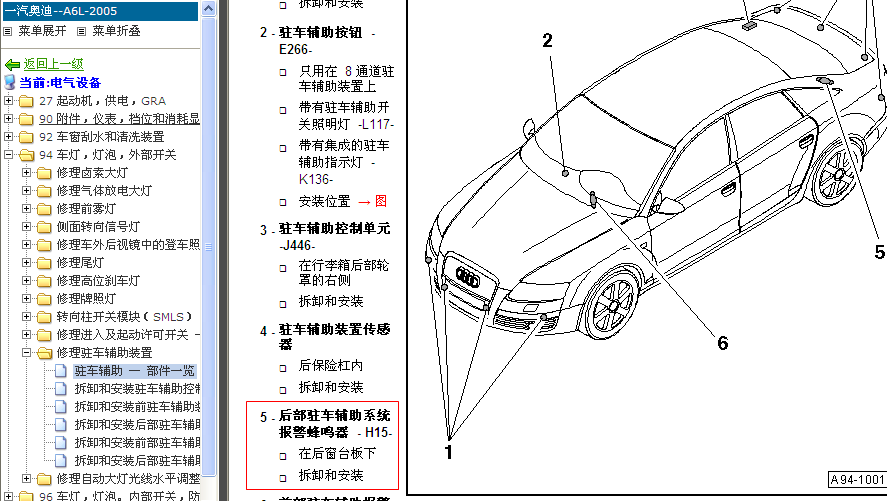Expand the 修理前雾灯 node
Screen dimensions: 887x501
coord(27,209)
